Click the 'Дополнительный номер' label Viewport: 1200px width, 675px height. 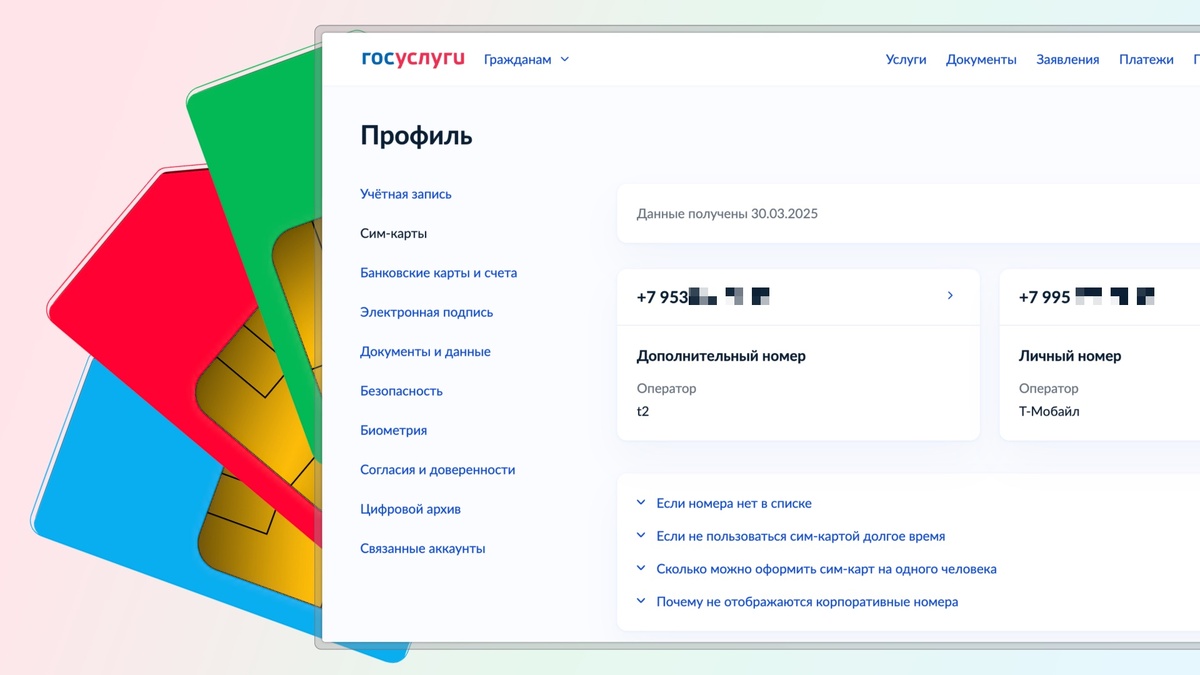[x=721, y=356]
